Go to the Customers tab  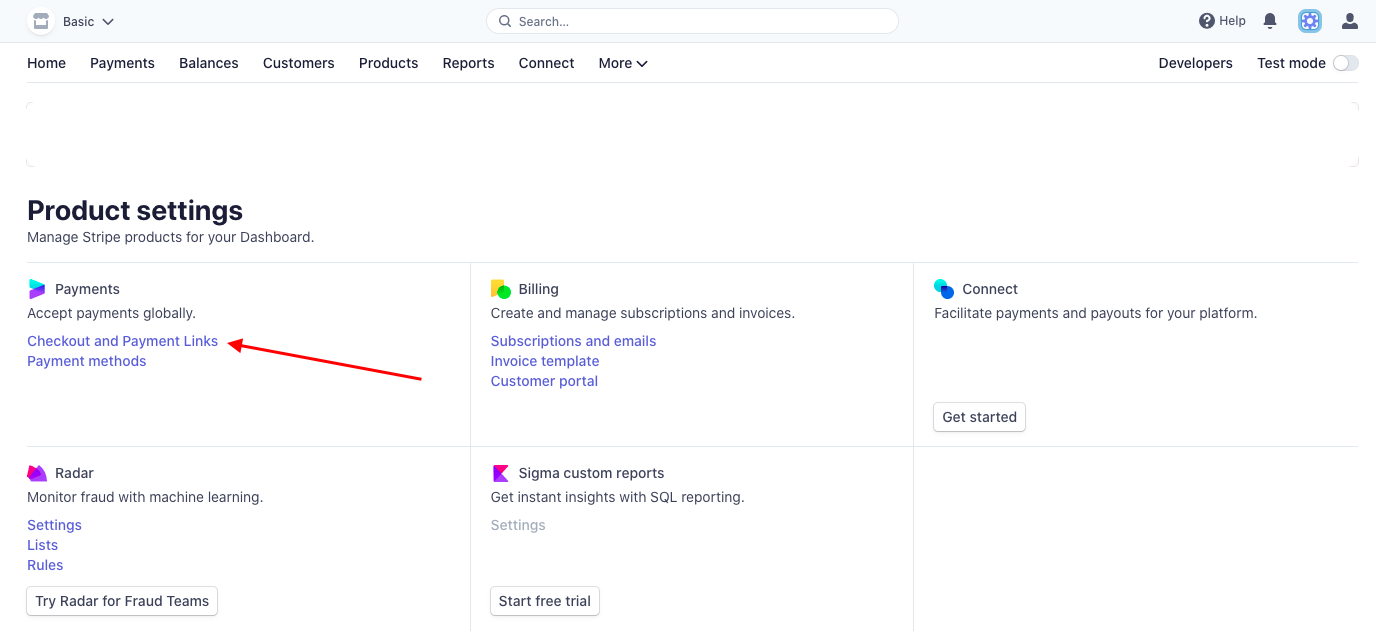[x=299, y=63]
